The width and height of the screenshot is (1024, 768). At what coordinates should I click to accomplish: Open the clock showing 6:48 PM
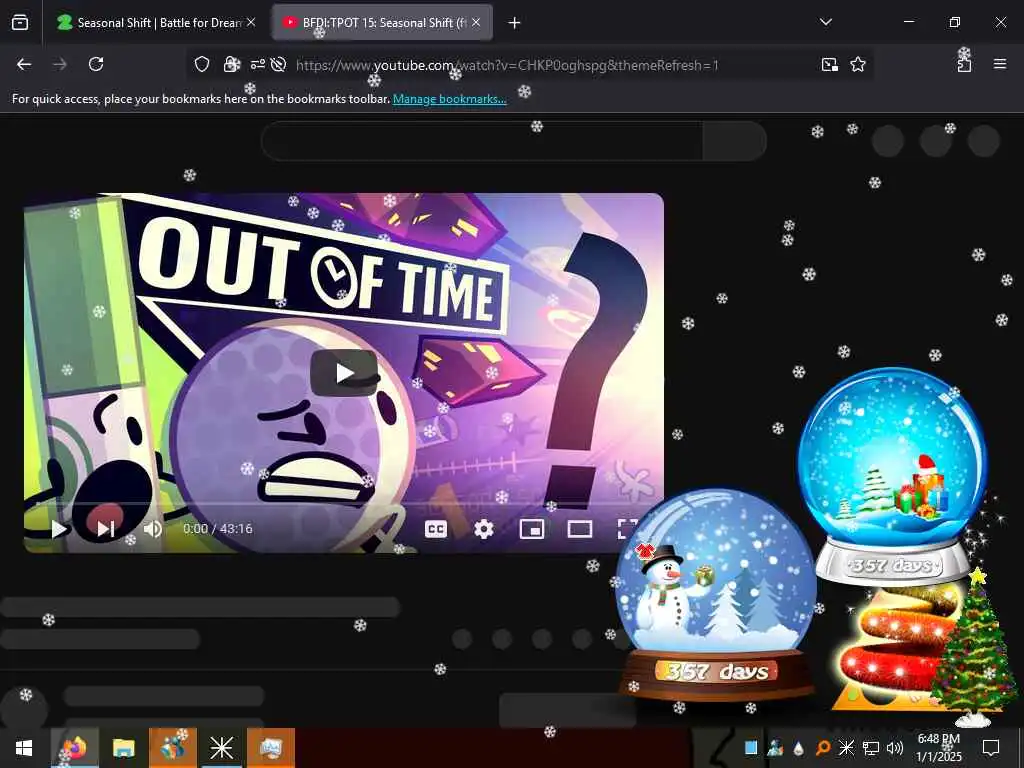coord(938,748)
